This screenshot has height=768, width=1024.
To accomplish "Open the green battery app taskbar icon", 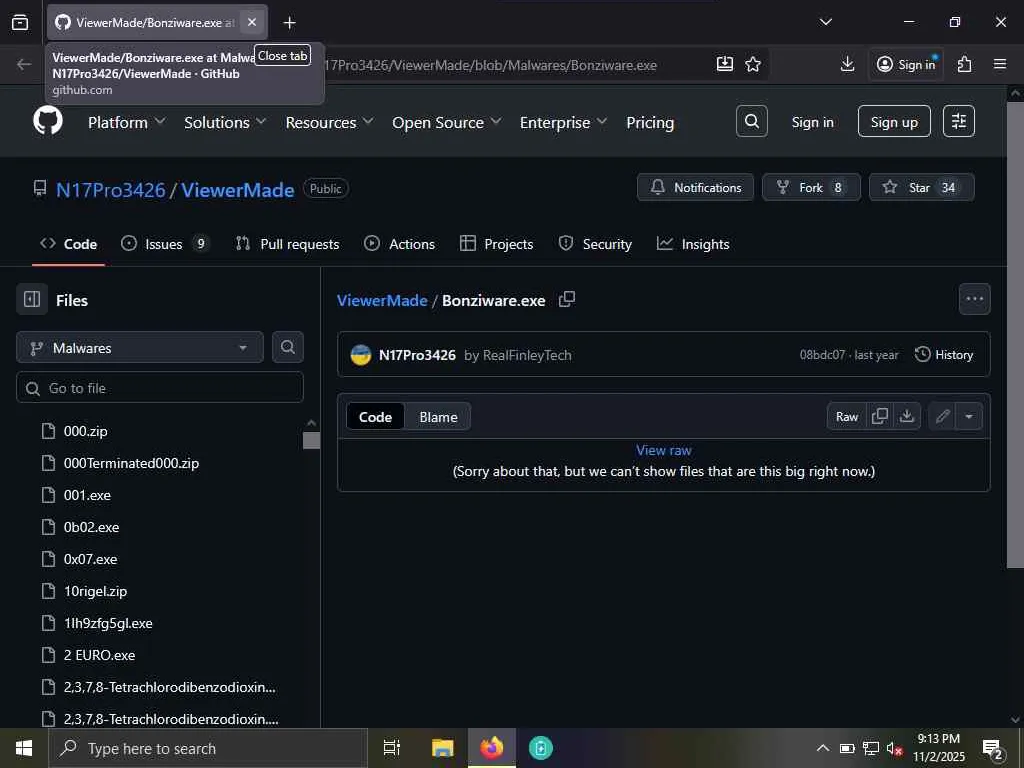I will 541,748.
